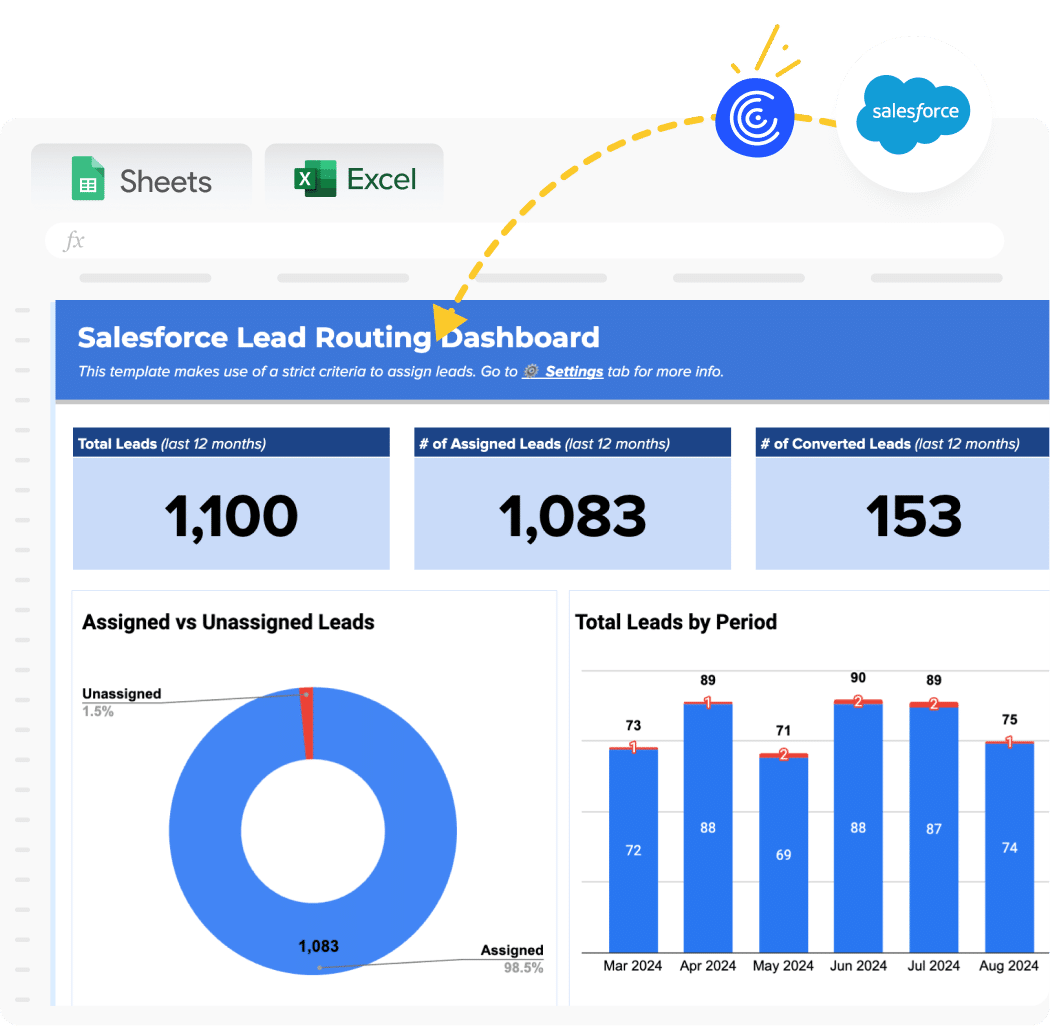Click the Google Sheets icon
The width and height of the screenshot is (1050, 1026).
pos(88,178)
